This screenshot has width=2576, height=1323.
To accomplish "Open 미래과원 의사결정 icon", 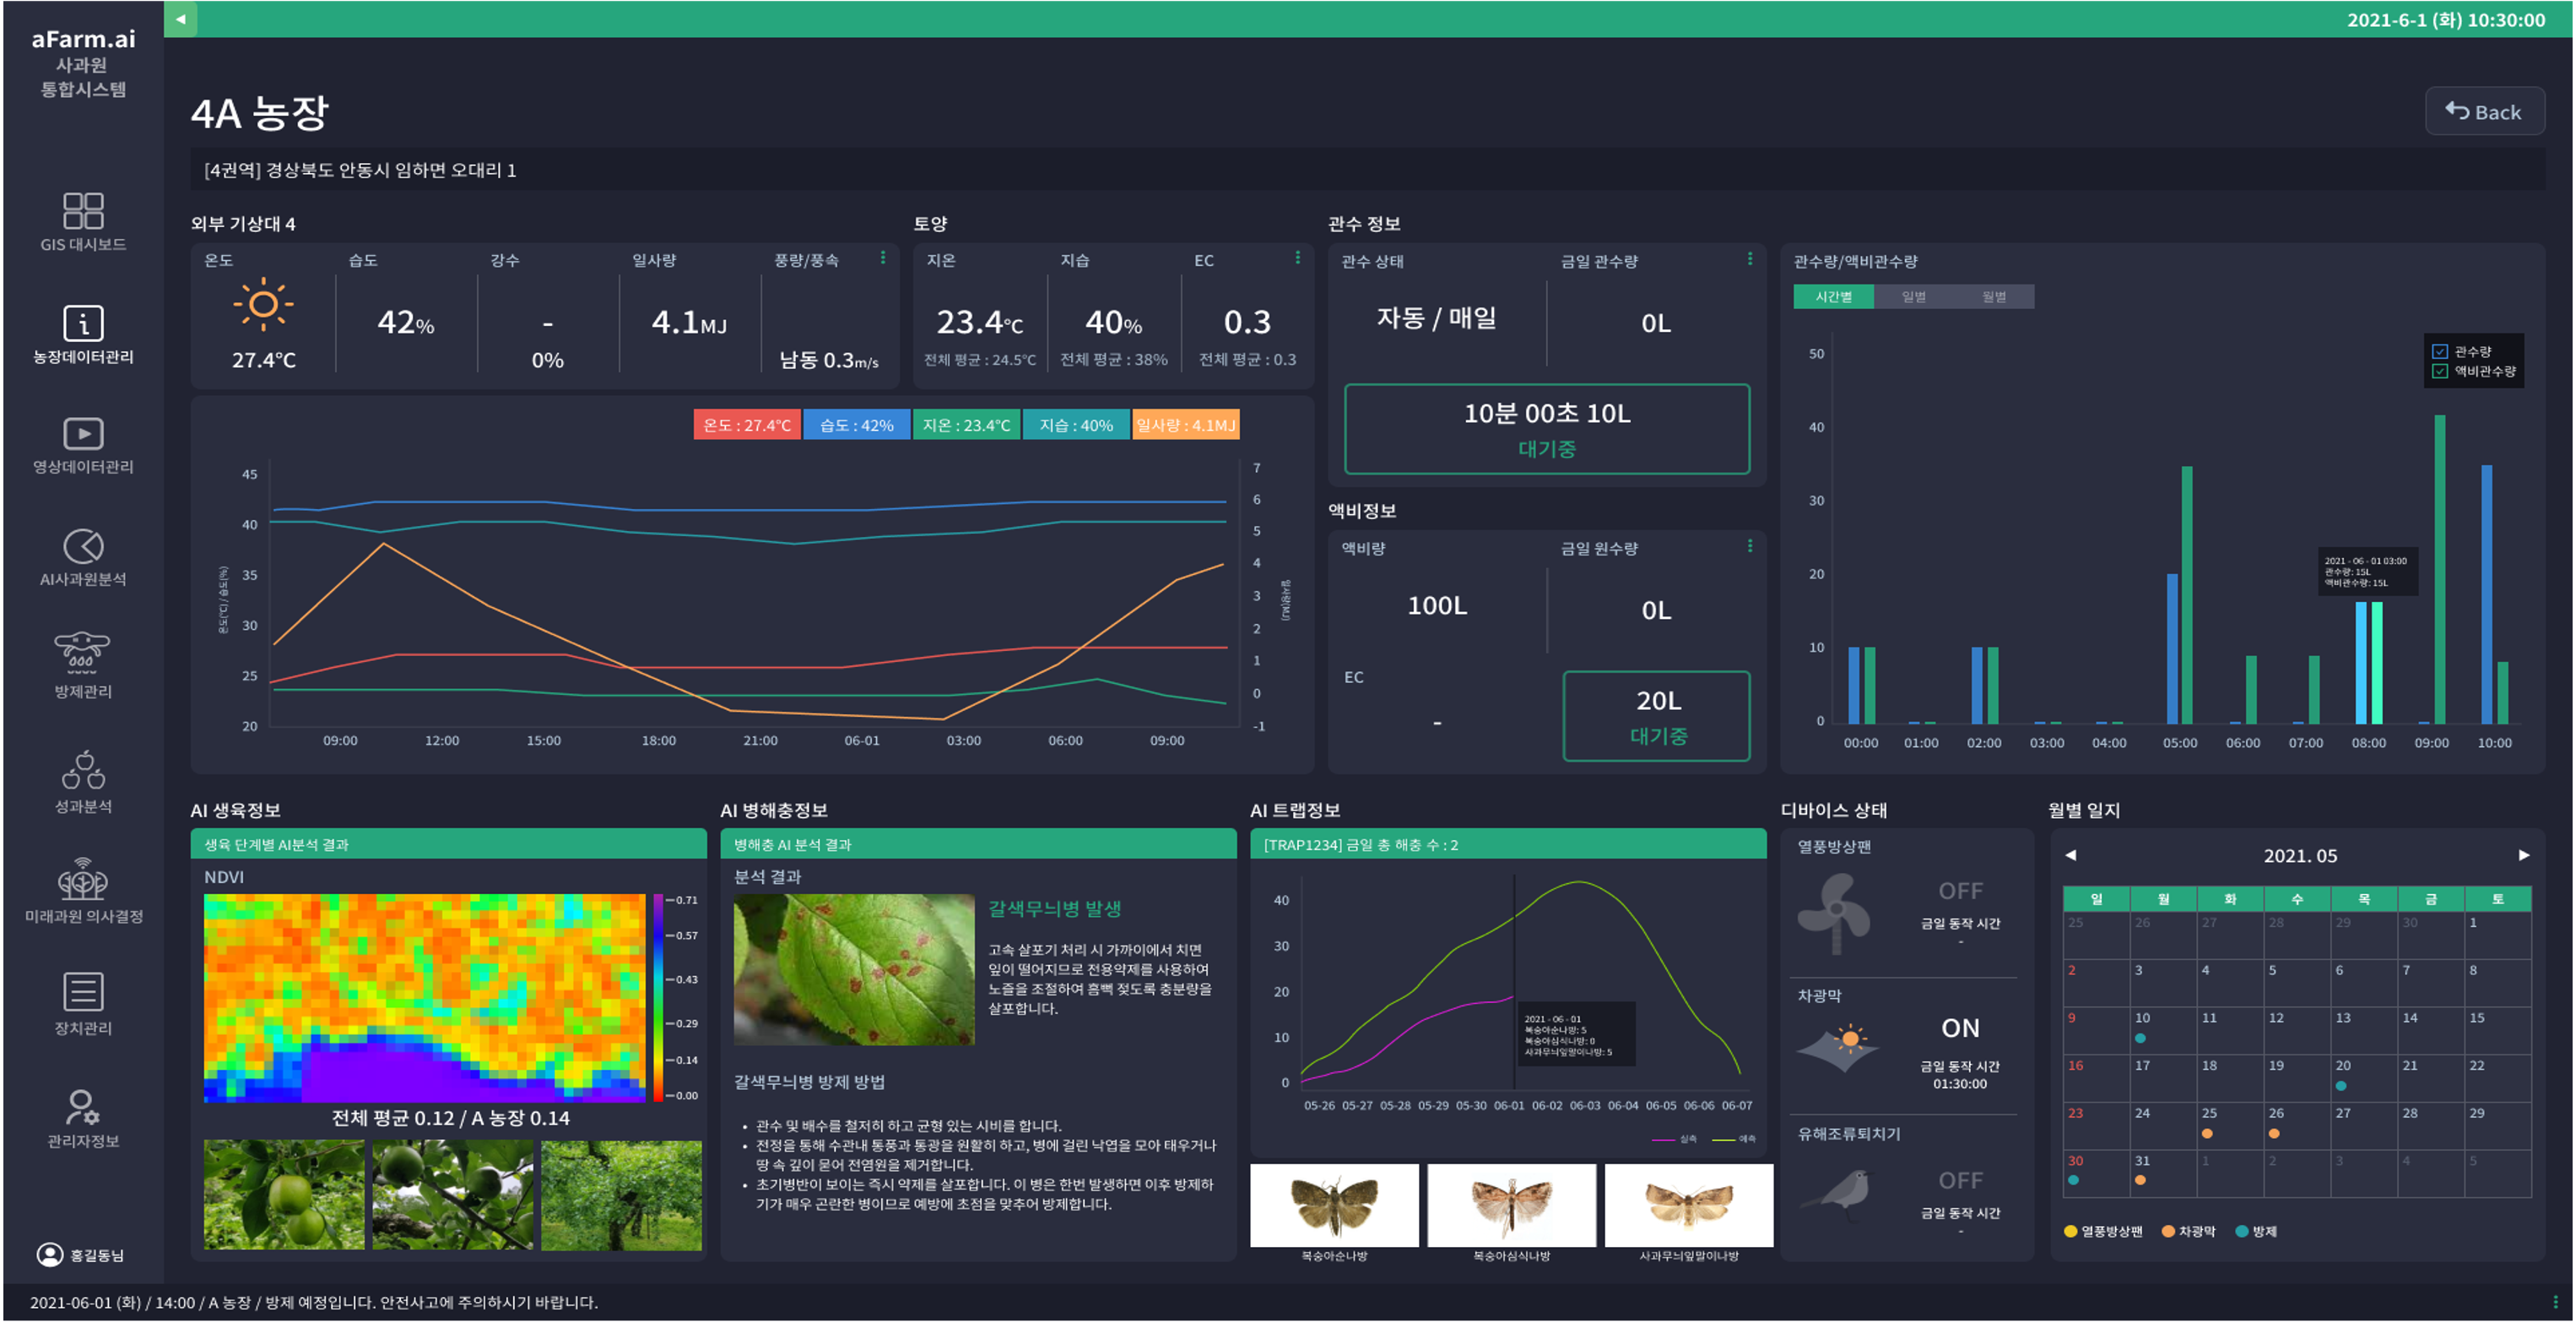I will coord(83,878).
